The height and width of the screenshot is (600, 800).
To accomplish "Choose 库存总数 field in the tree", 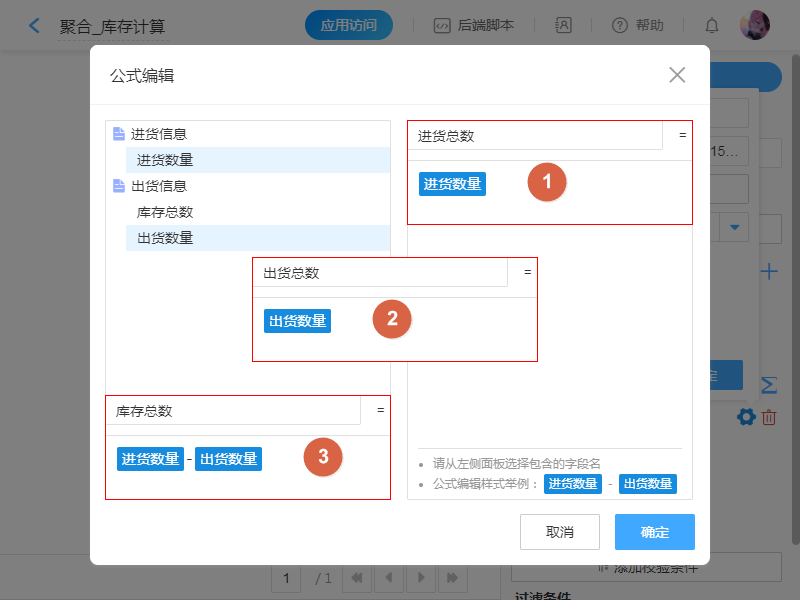I will [165, 212].
